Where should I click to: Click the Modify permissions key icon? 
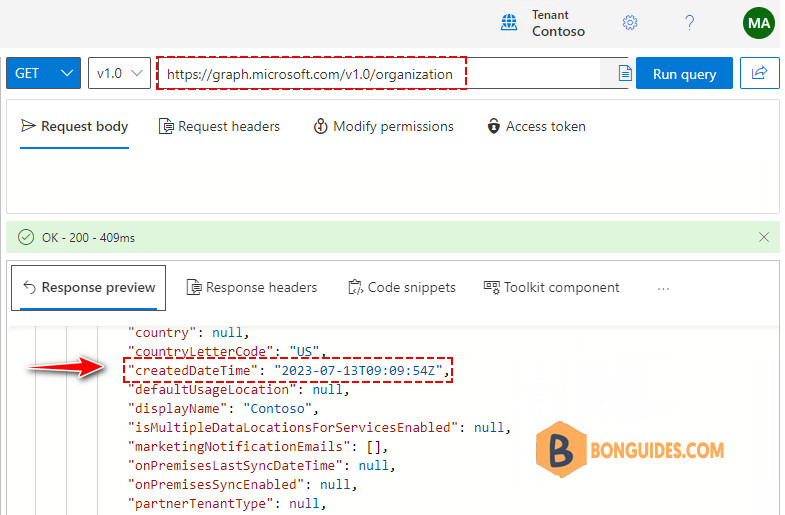(x=320, y=127)
